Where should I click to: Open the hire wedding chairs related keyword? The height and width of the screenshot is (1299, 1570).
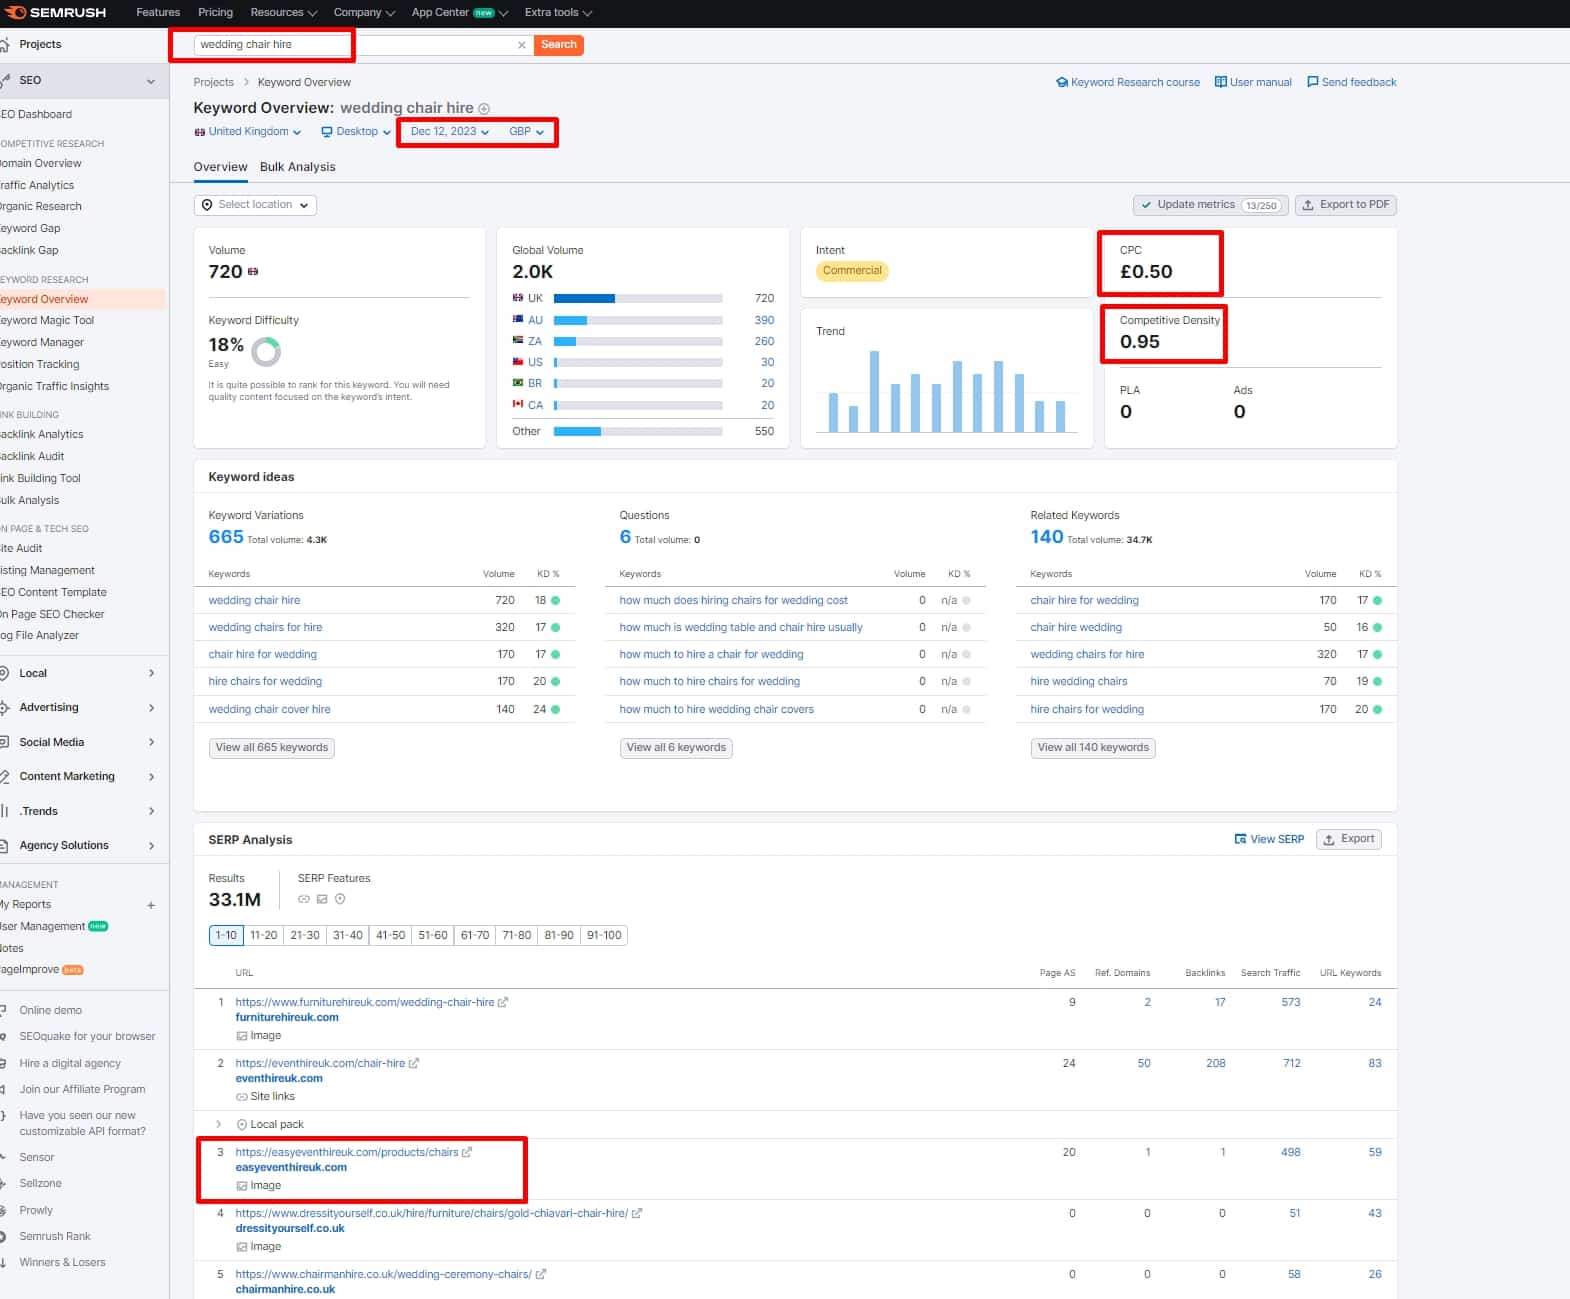tap(1079, 681)
